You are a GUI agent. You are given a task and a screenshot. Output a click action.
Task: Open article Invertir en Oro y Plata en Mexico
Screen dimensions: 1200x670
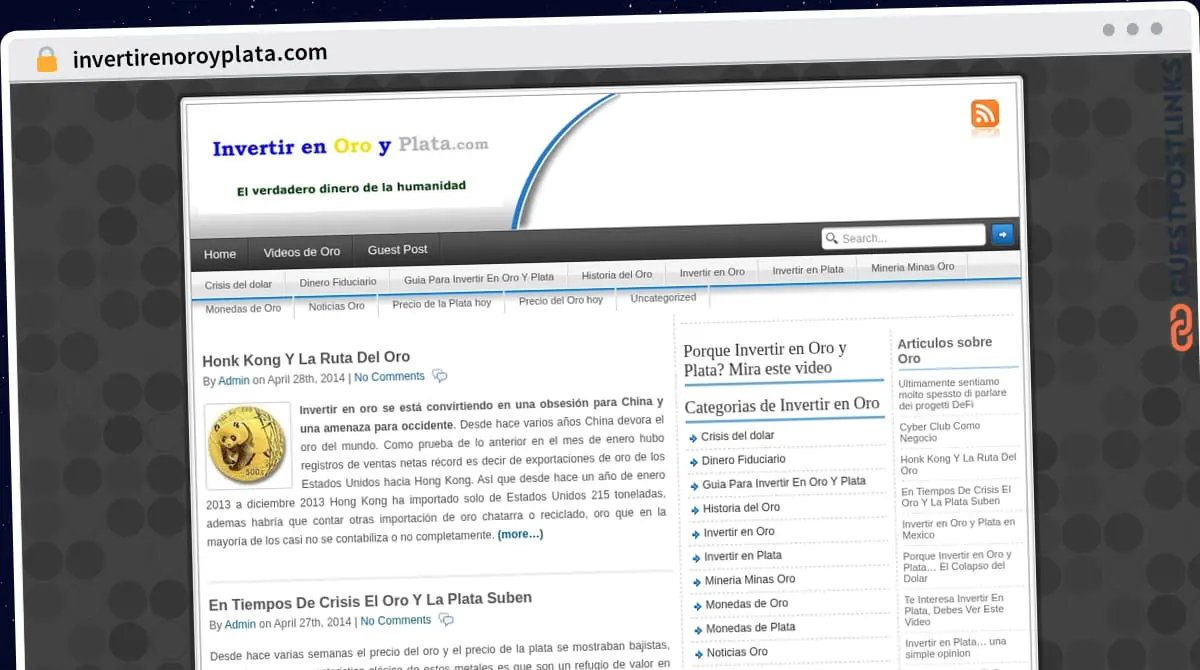tap(959, 528)
